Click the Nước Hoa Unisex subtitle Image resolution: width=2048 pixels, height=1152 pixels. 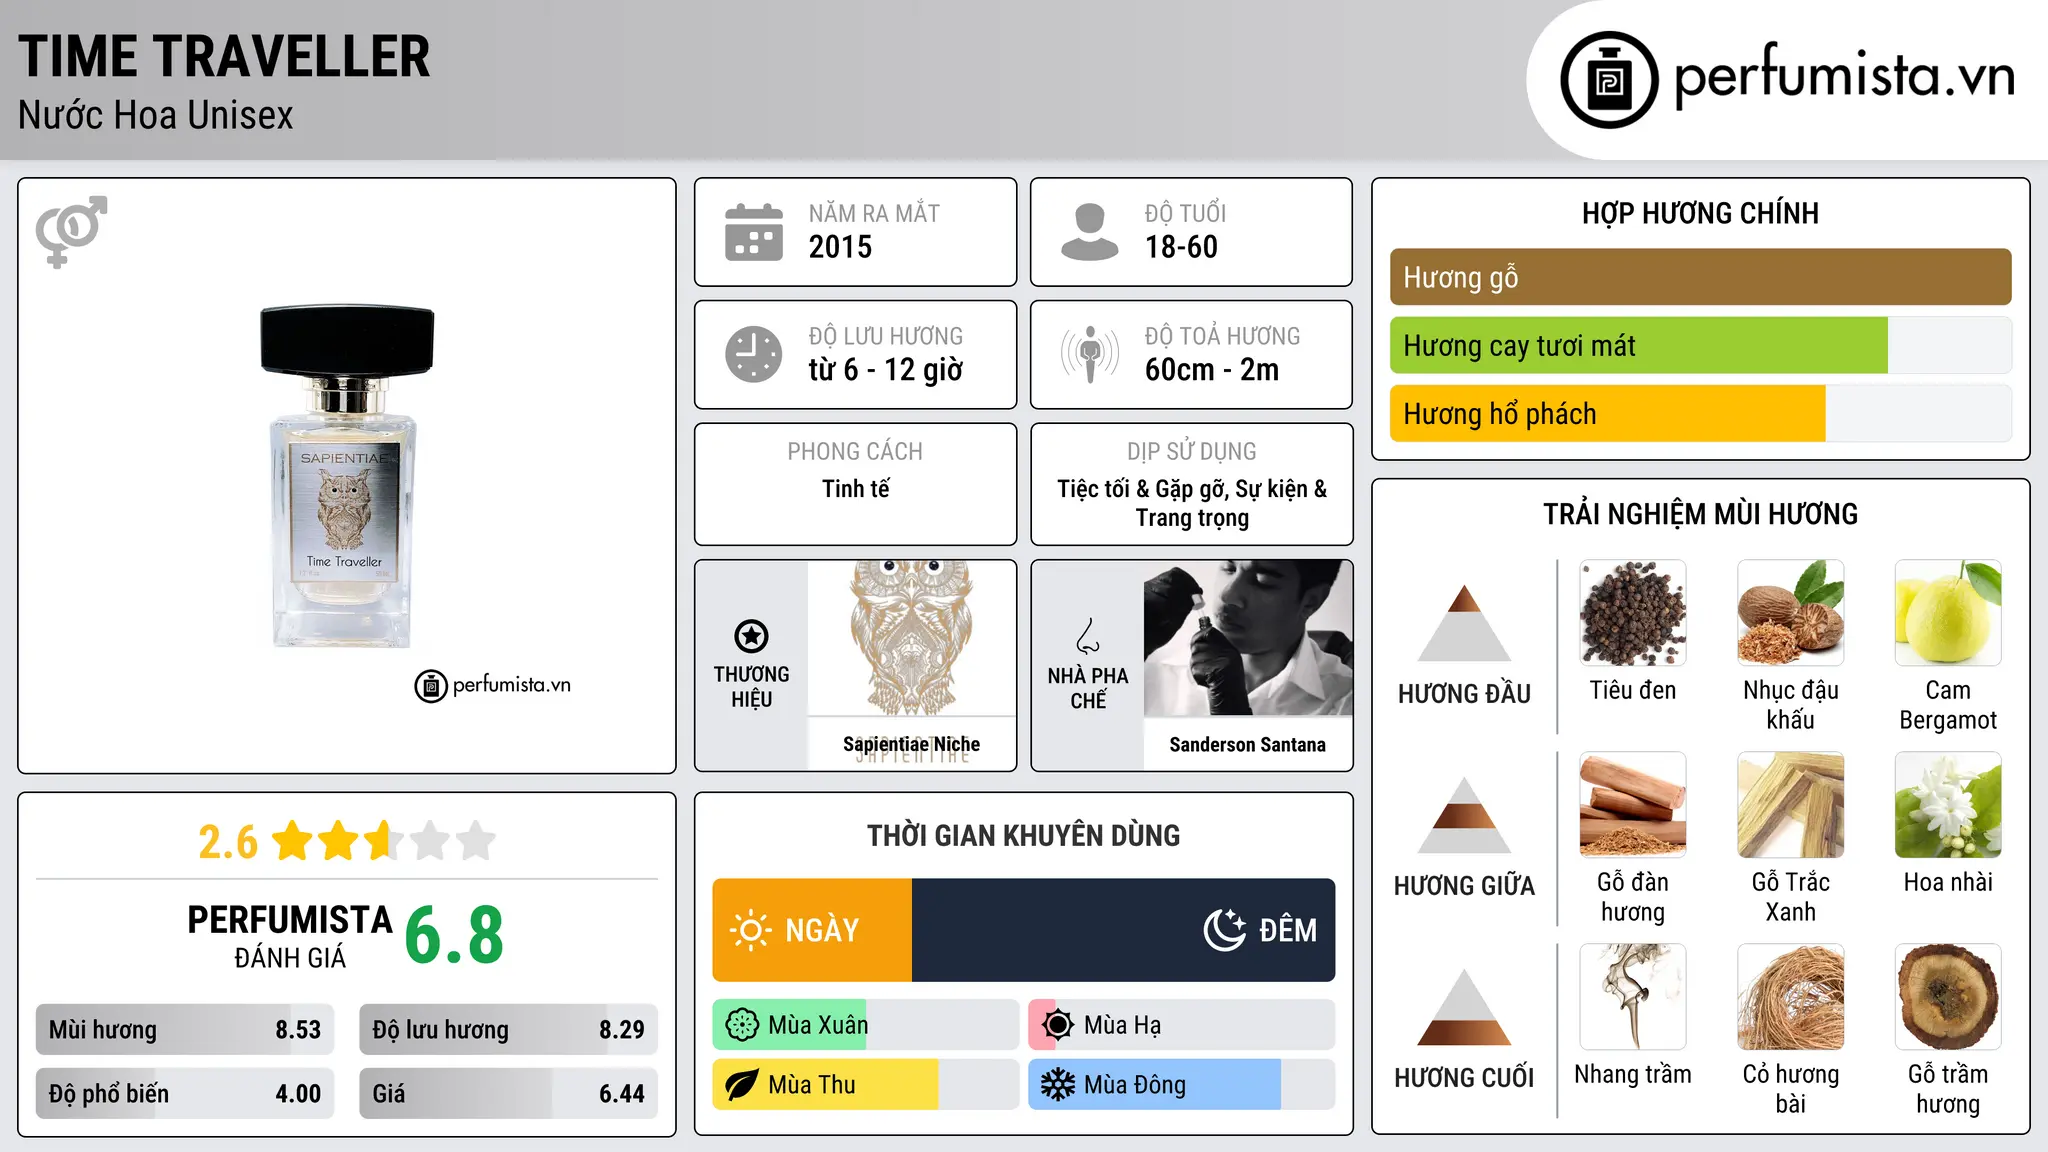156,116
